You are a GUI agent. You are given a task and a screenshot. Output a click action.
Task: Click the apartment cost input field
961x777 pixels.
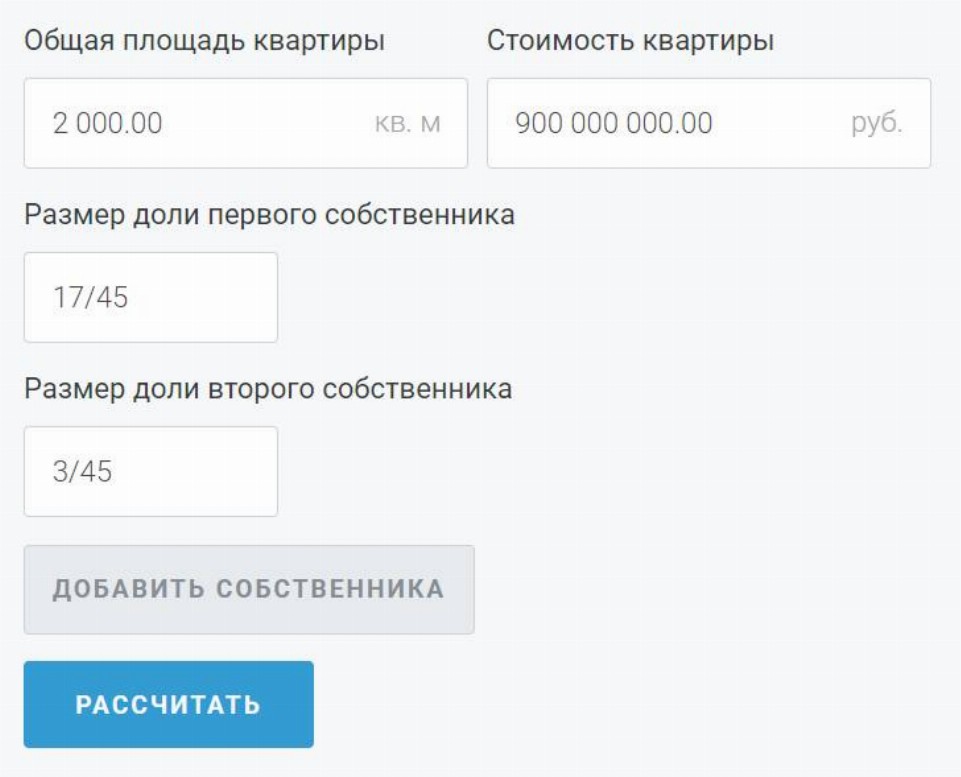708,123
